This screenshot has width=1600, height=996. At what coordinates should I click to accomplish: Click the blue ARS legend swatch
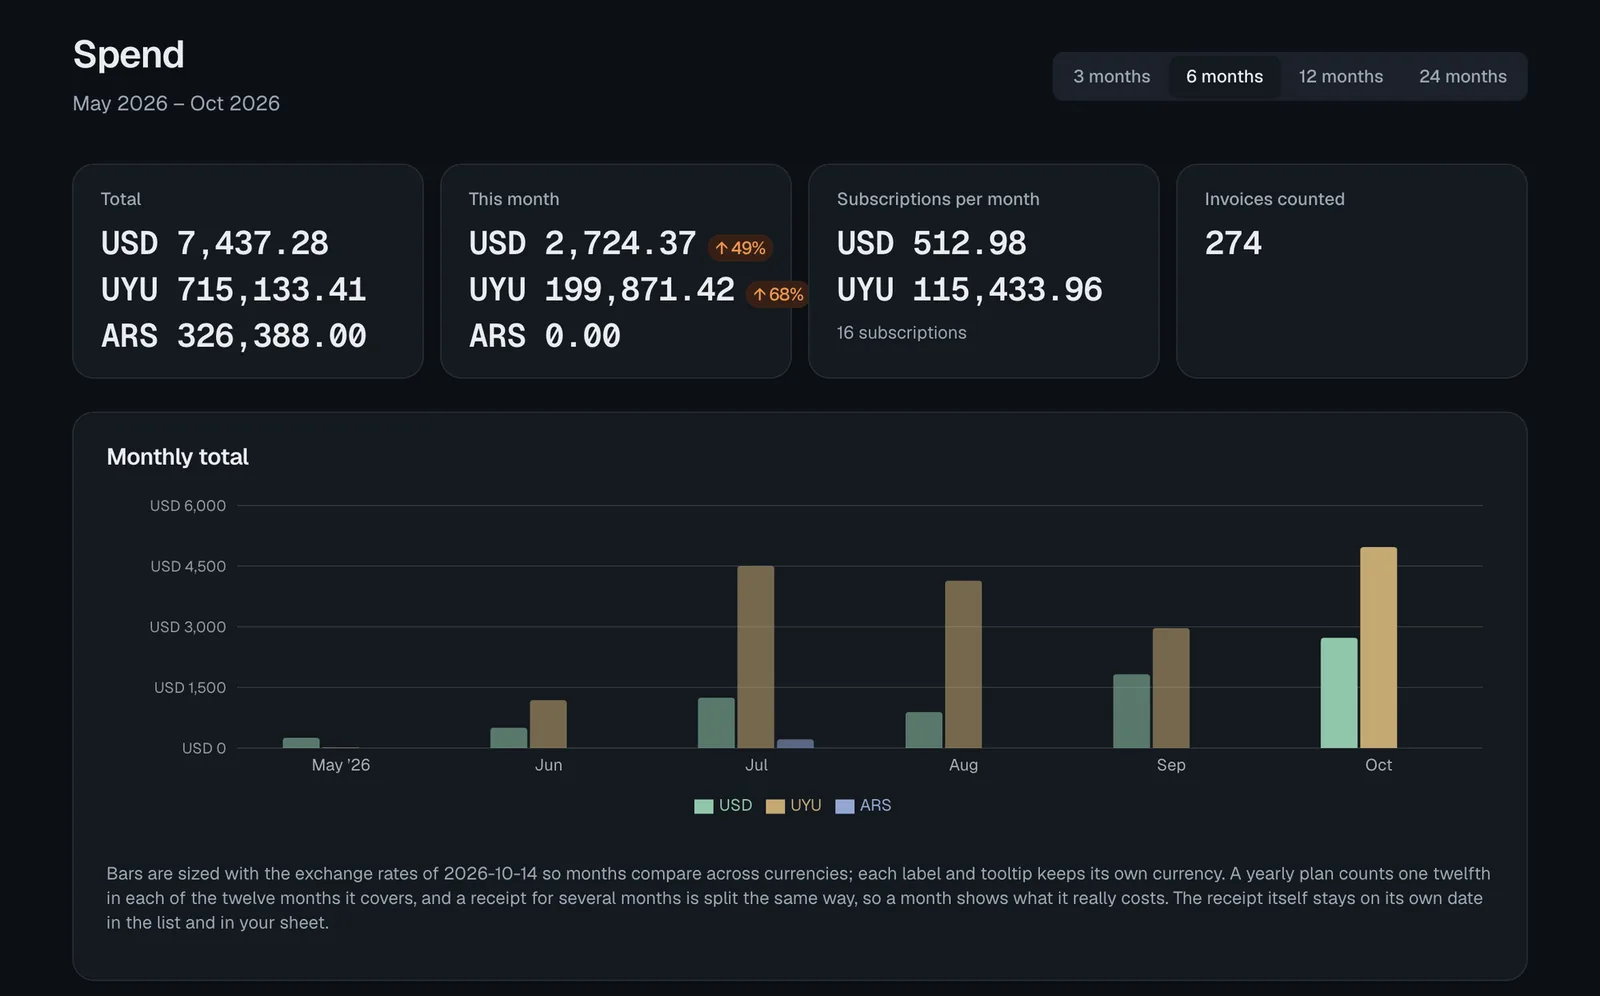click(845, 807)
